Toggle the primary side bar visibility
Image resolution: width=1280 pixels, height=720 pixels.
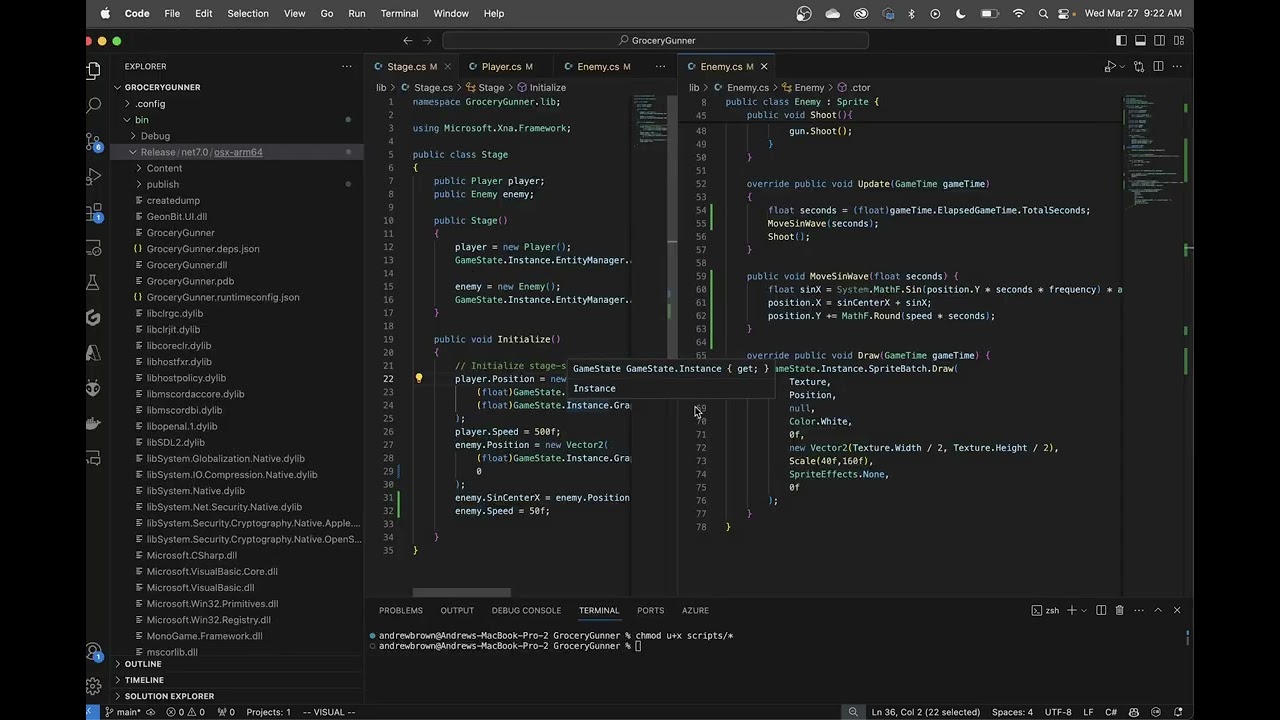(x=1121, y=40)
